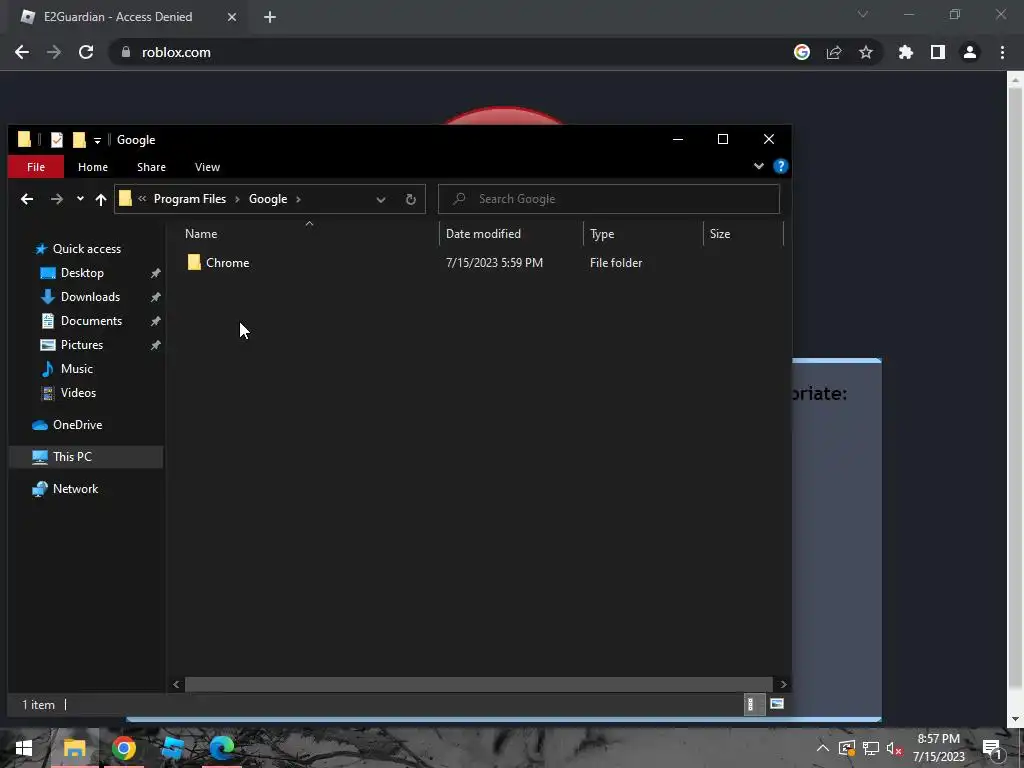
Task: Click the Search Google field
Action: pyautogui.click(x=609, y=199)
